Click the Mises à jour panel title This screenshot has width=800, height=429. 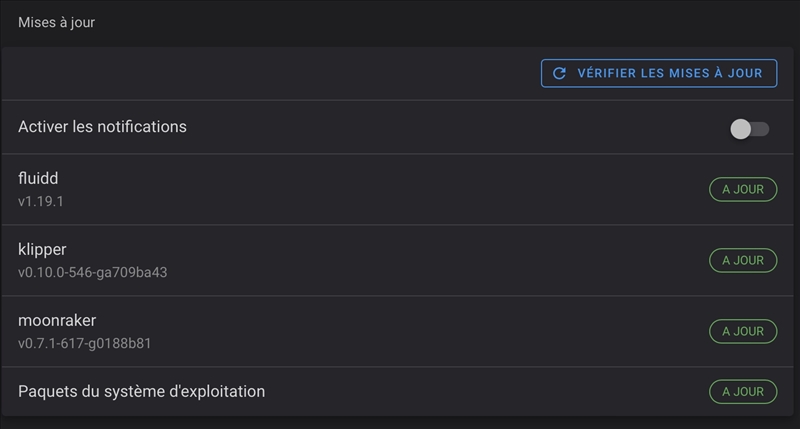click(x=56, y=22)
